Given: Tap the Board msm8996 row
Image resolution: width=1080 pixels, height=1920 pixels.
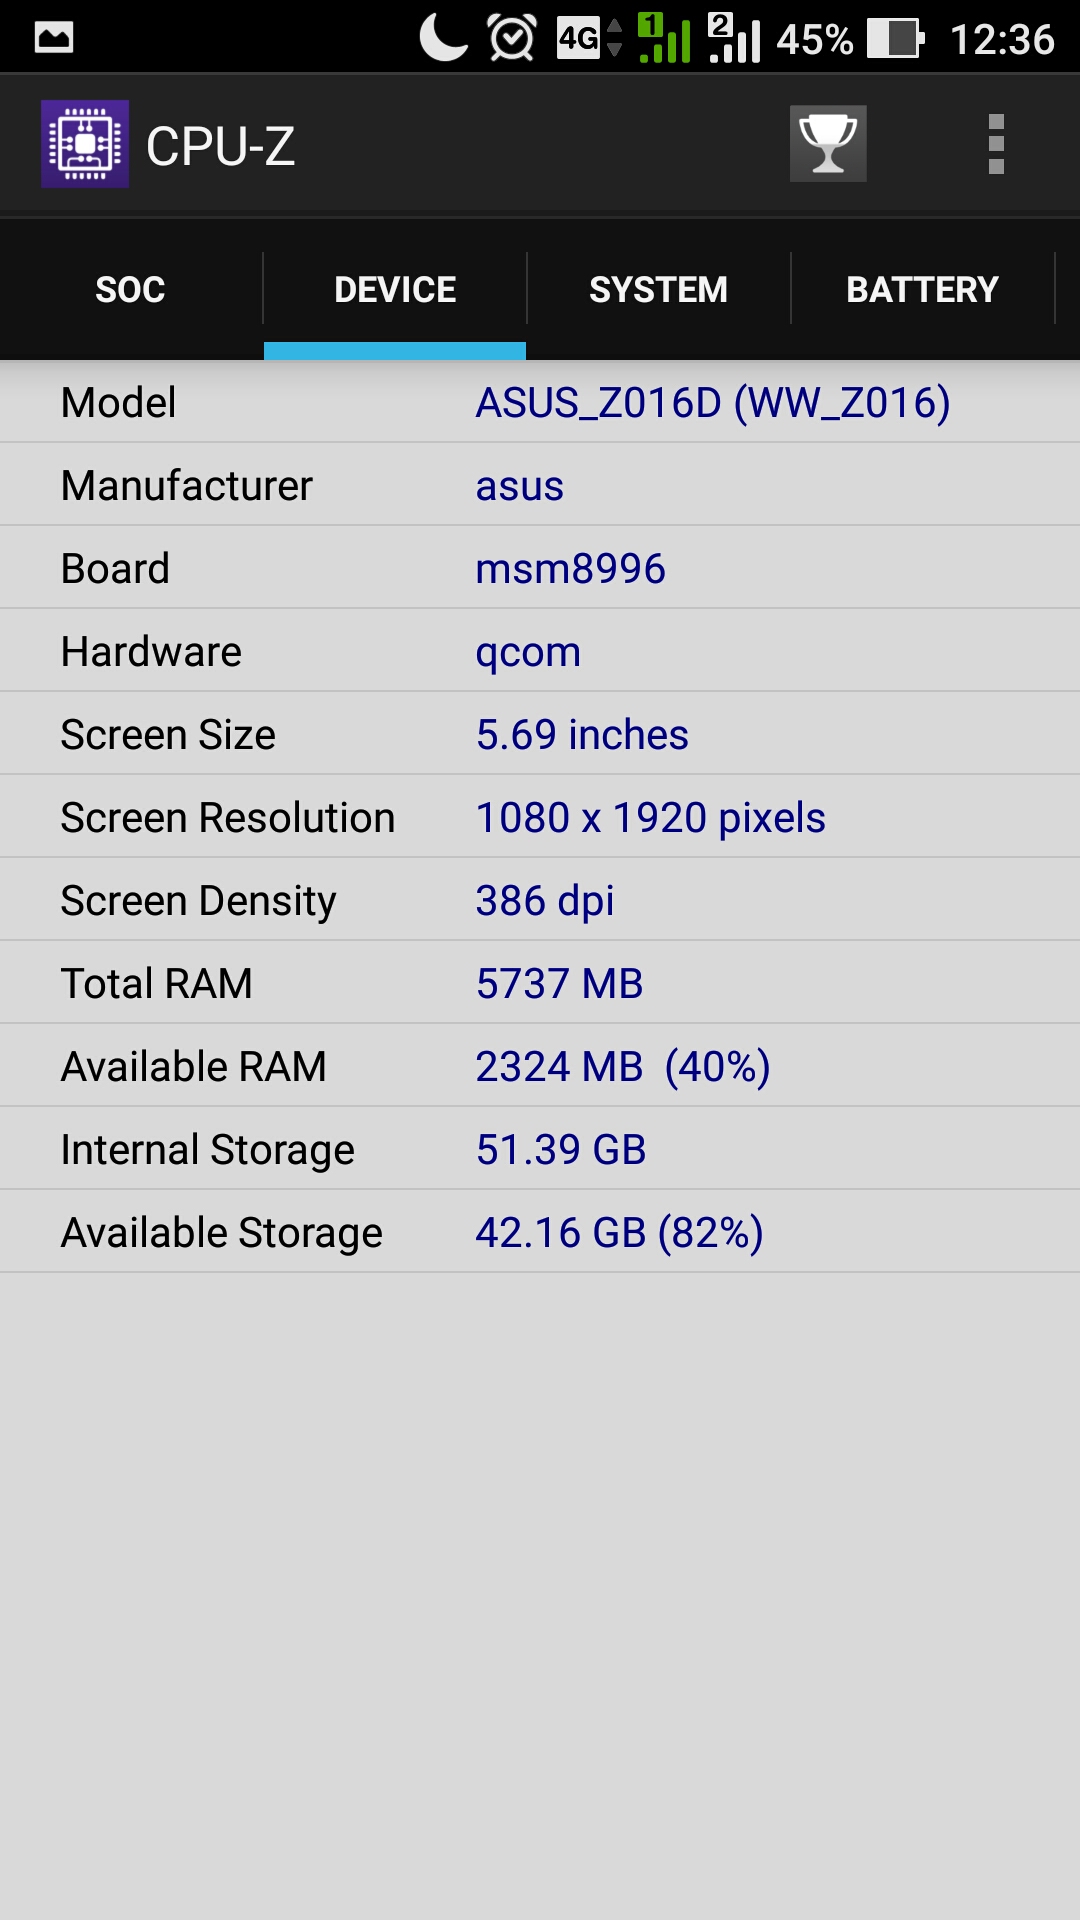Looking at the screenshot, I should click(x=540, y=568).
